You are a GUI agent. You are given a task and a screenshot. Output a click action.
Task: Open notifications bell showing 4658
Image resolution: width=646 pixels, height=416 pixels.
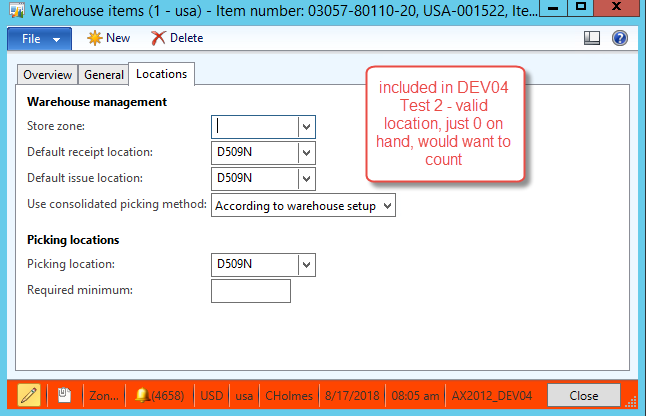[x=160, y=395]
